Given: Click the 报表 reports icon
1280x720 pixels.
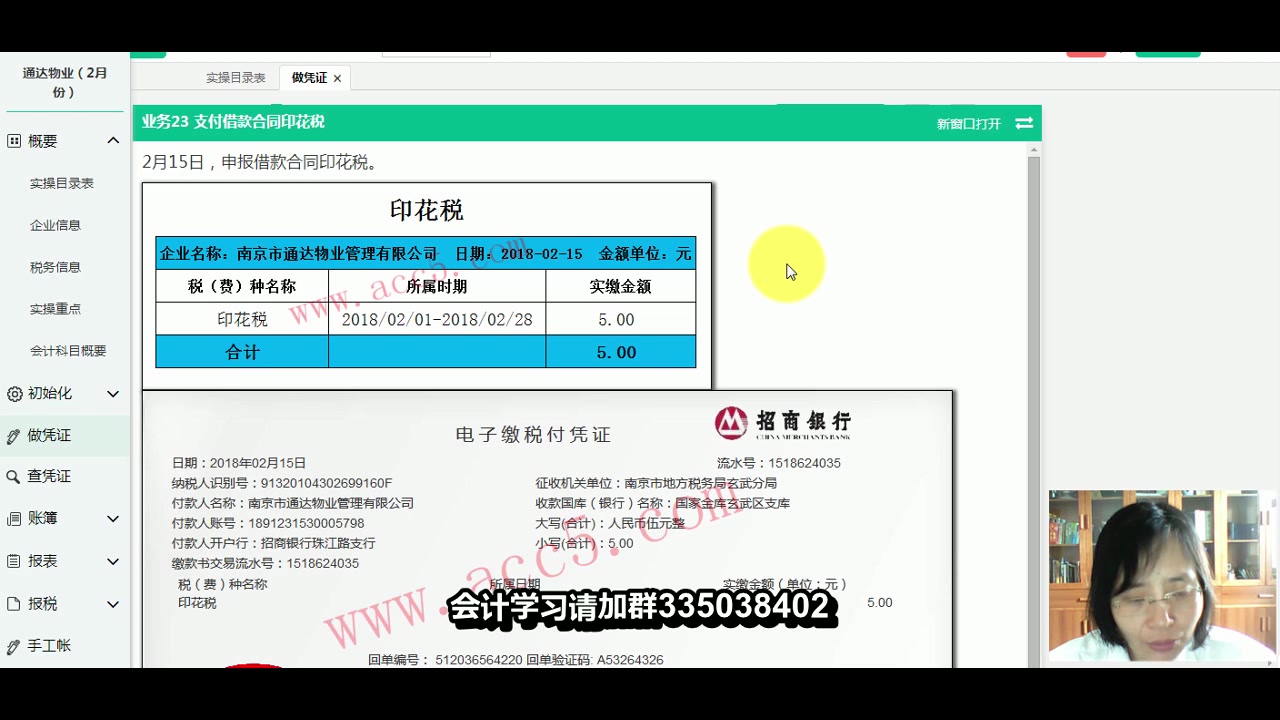Looking at the screenshot, I should pyautogui.click(x=13, y=561).
